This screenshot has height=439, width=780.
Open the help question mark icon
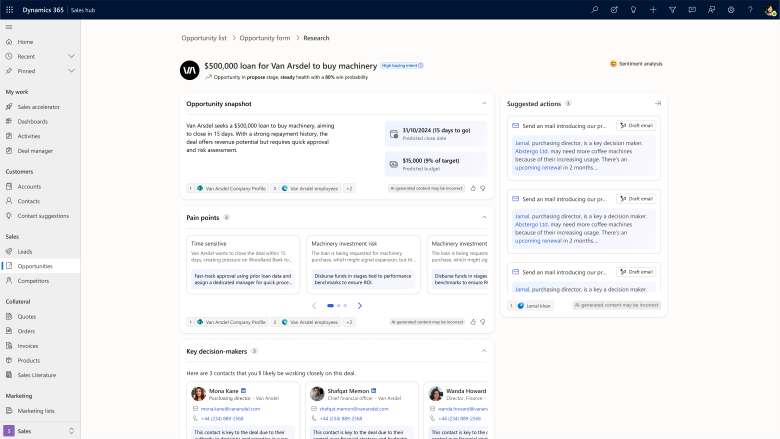click(750, 9)
